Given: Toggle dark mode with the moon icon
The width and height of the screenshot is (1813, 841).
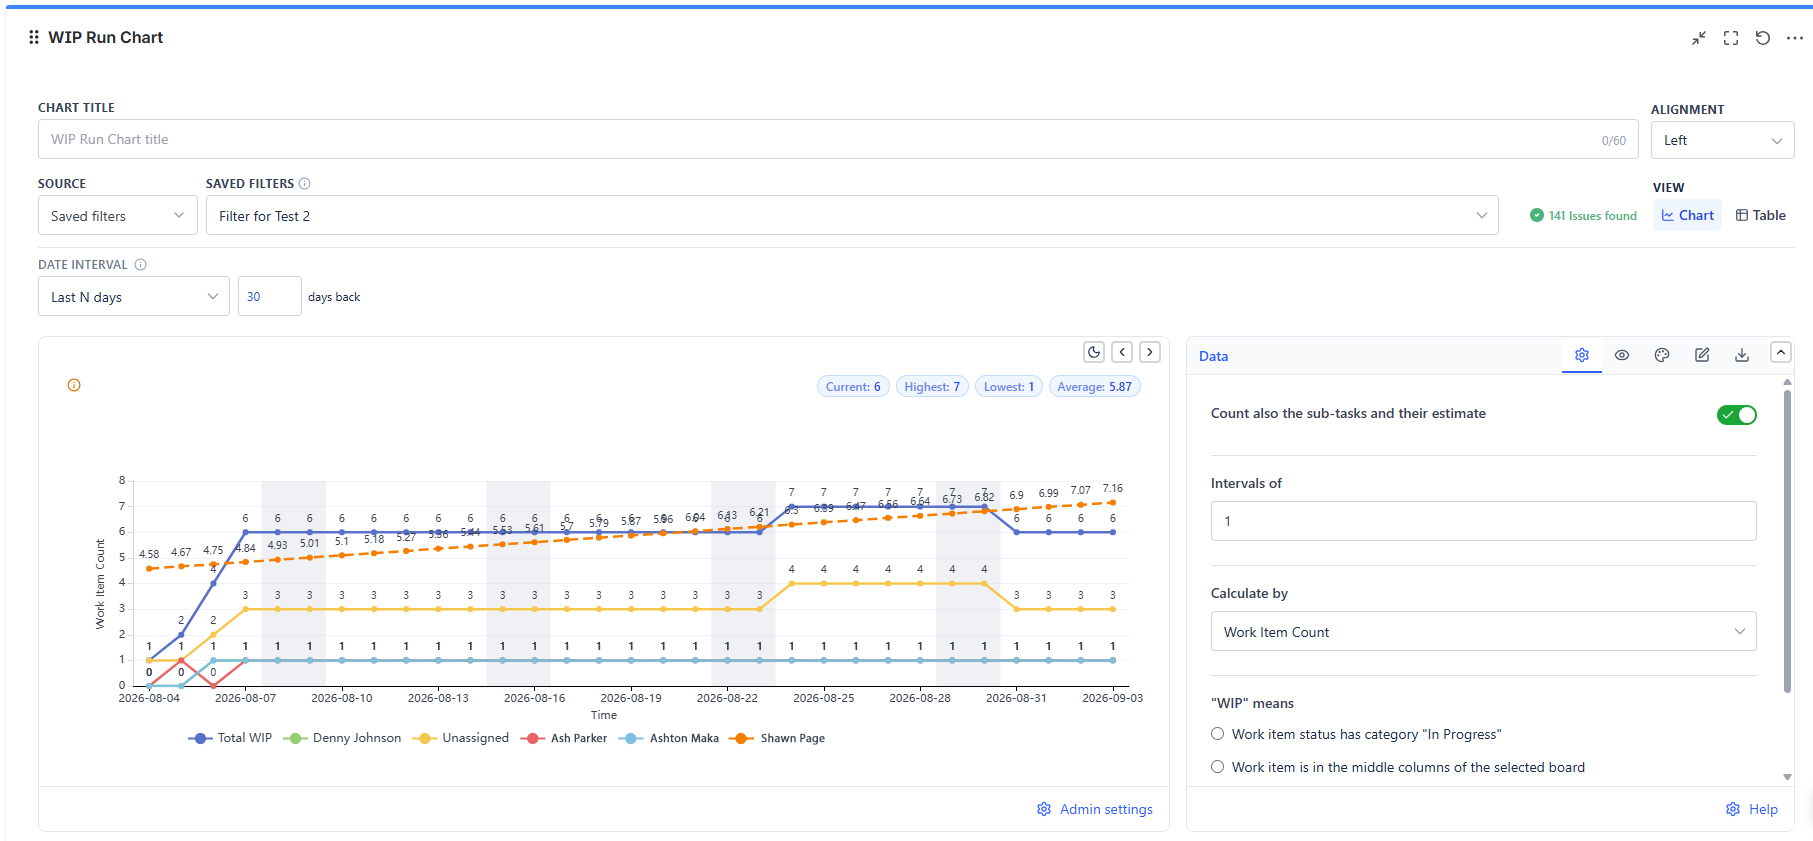Looking at the screenshot, I should tap(1094, 352).
